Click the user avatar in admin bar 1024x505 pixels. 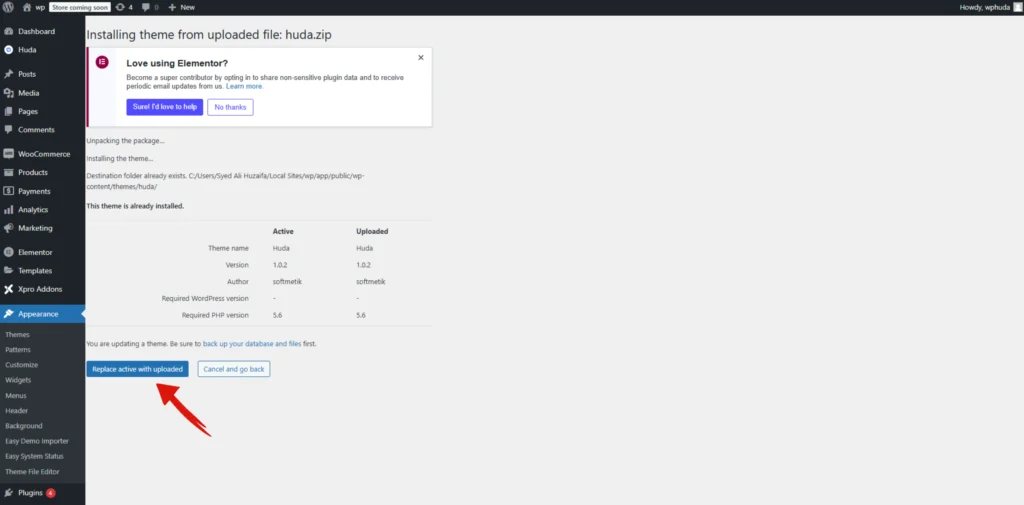click(1017, 7)
